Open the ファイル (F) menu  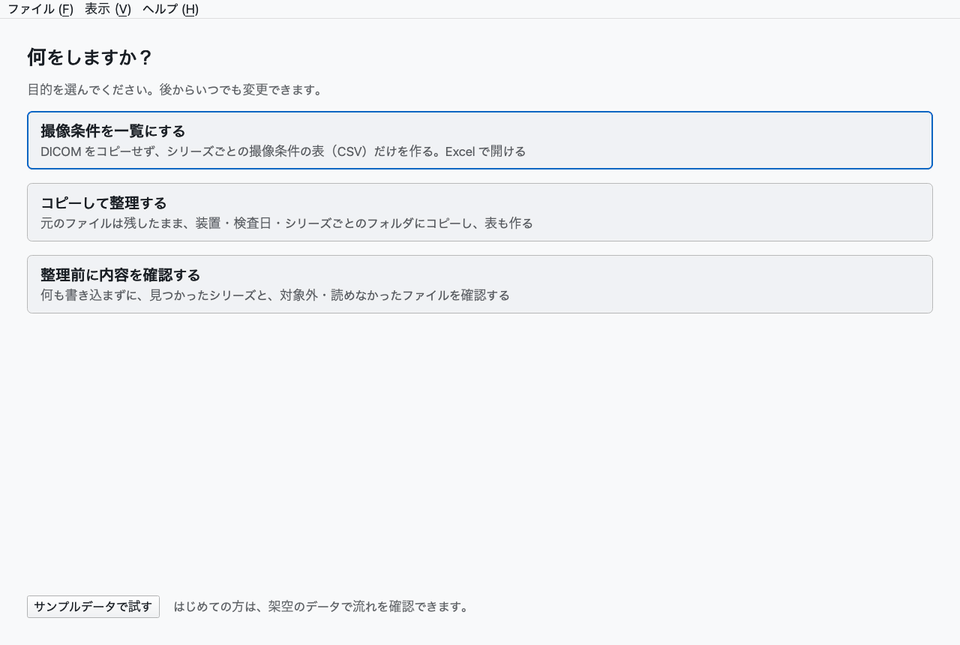point(40,9)
